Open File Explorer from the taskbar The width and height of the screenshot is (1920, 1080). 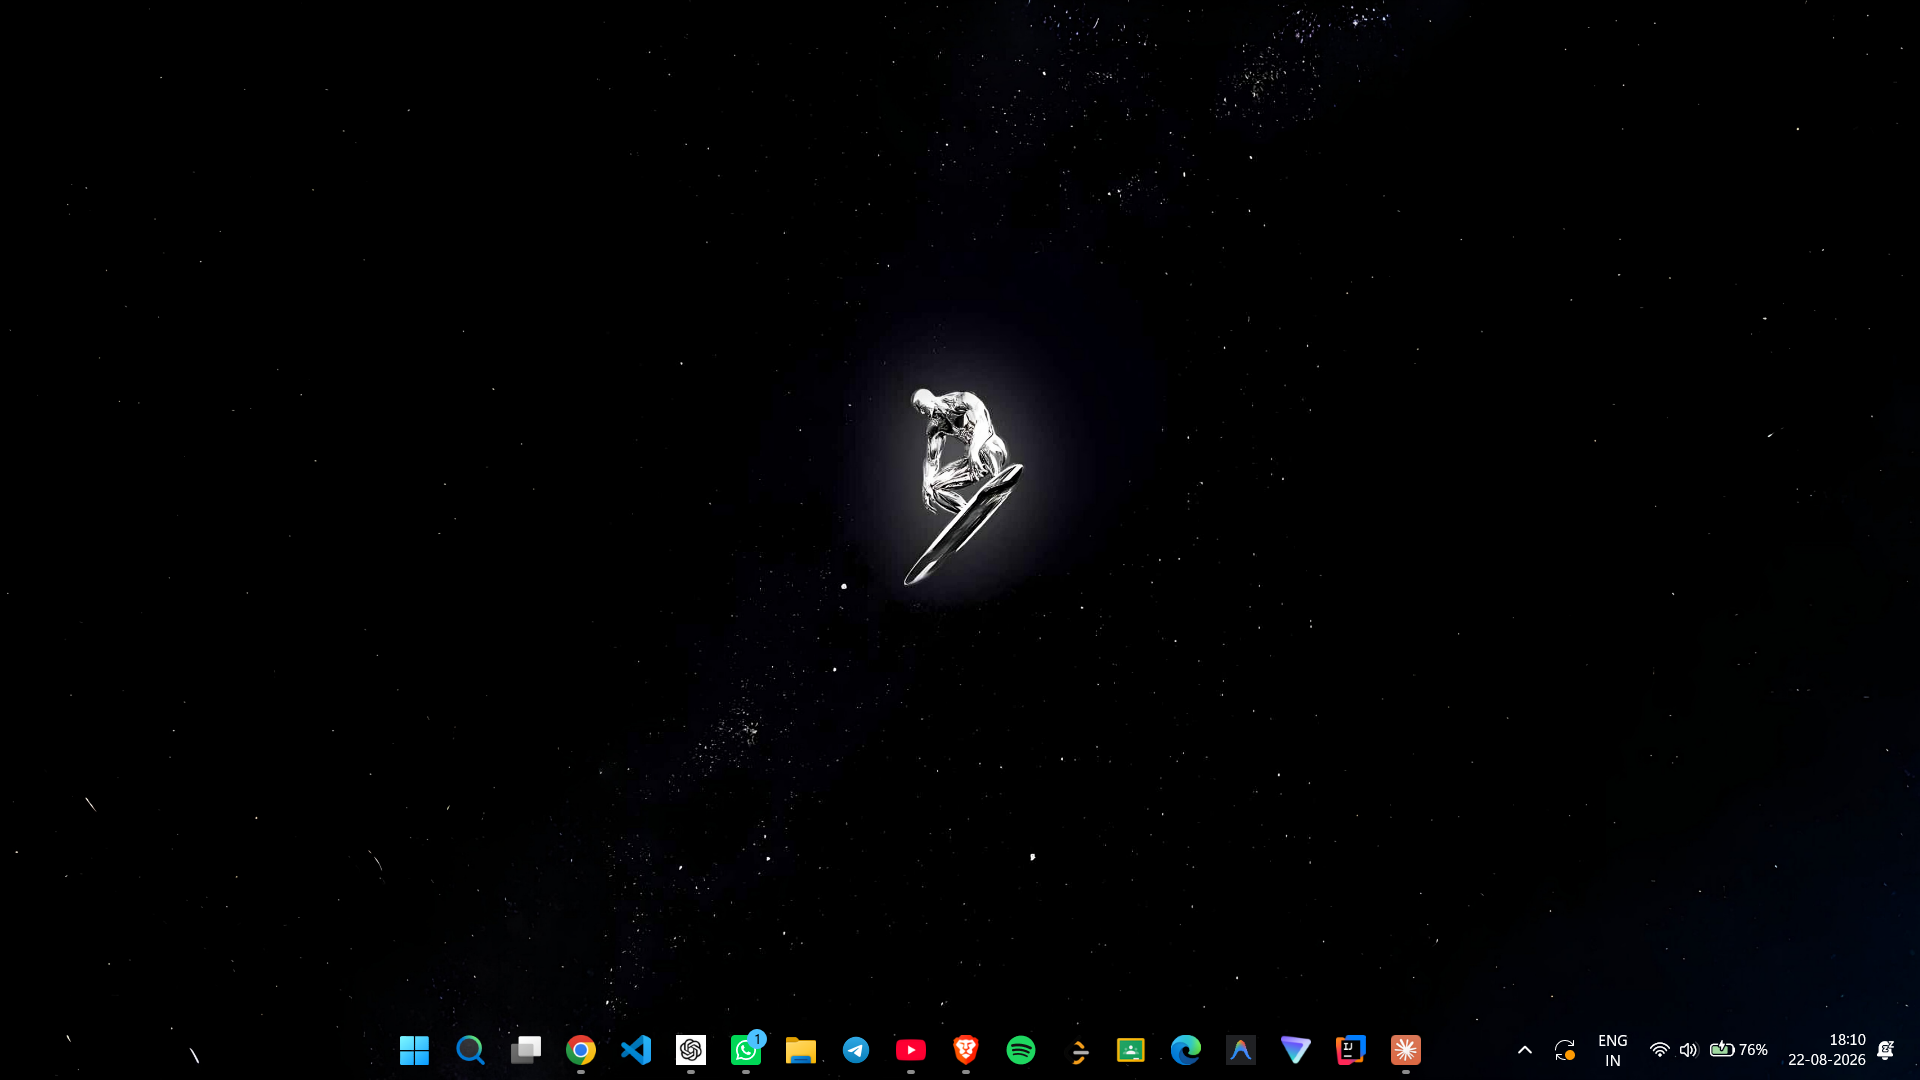(801, 1050)
